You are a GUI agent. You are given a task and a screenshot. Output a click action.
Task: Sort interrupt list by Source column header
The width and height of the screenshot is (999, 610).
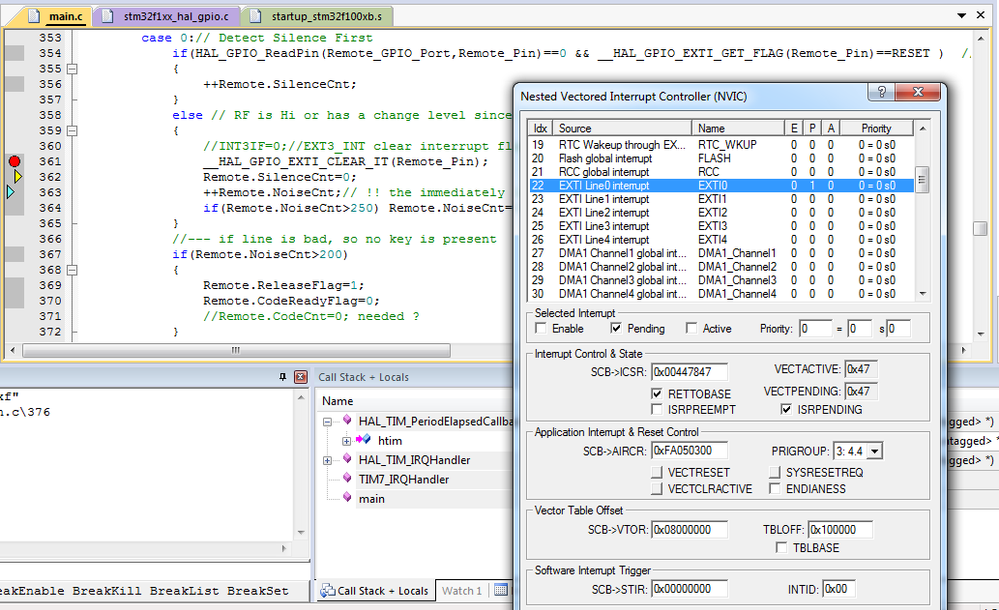622,128
